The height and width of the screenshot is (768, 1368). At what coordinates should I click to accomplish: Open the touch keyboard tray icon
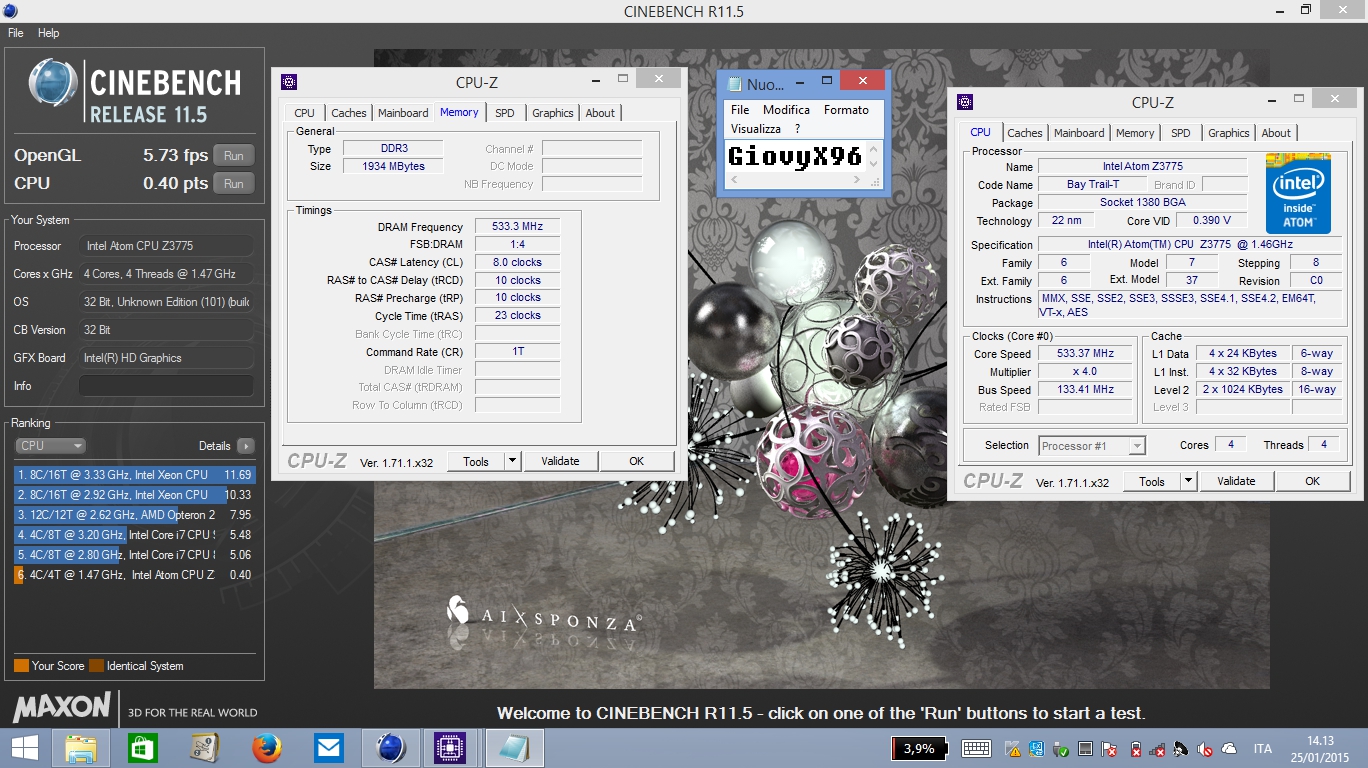pos(976,748)
